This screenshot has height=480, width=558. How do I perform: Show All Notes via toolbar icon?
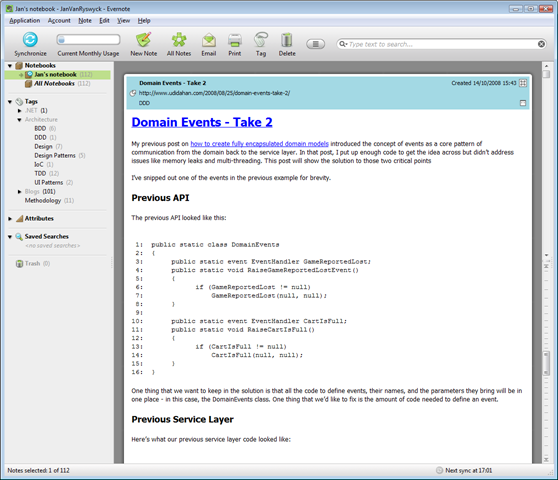(x=179, y=39)
